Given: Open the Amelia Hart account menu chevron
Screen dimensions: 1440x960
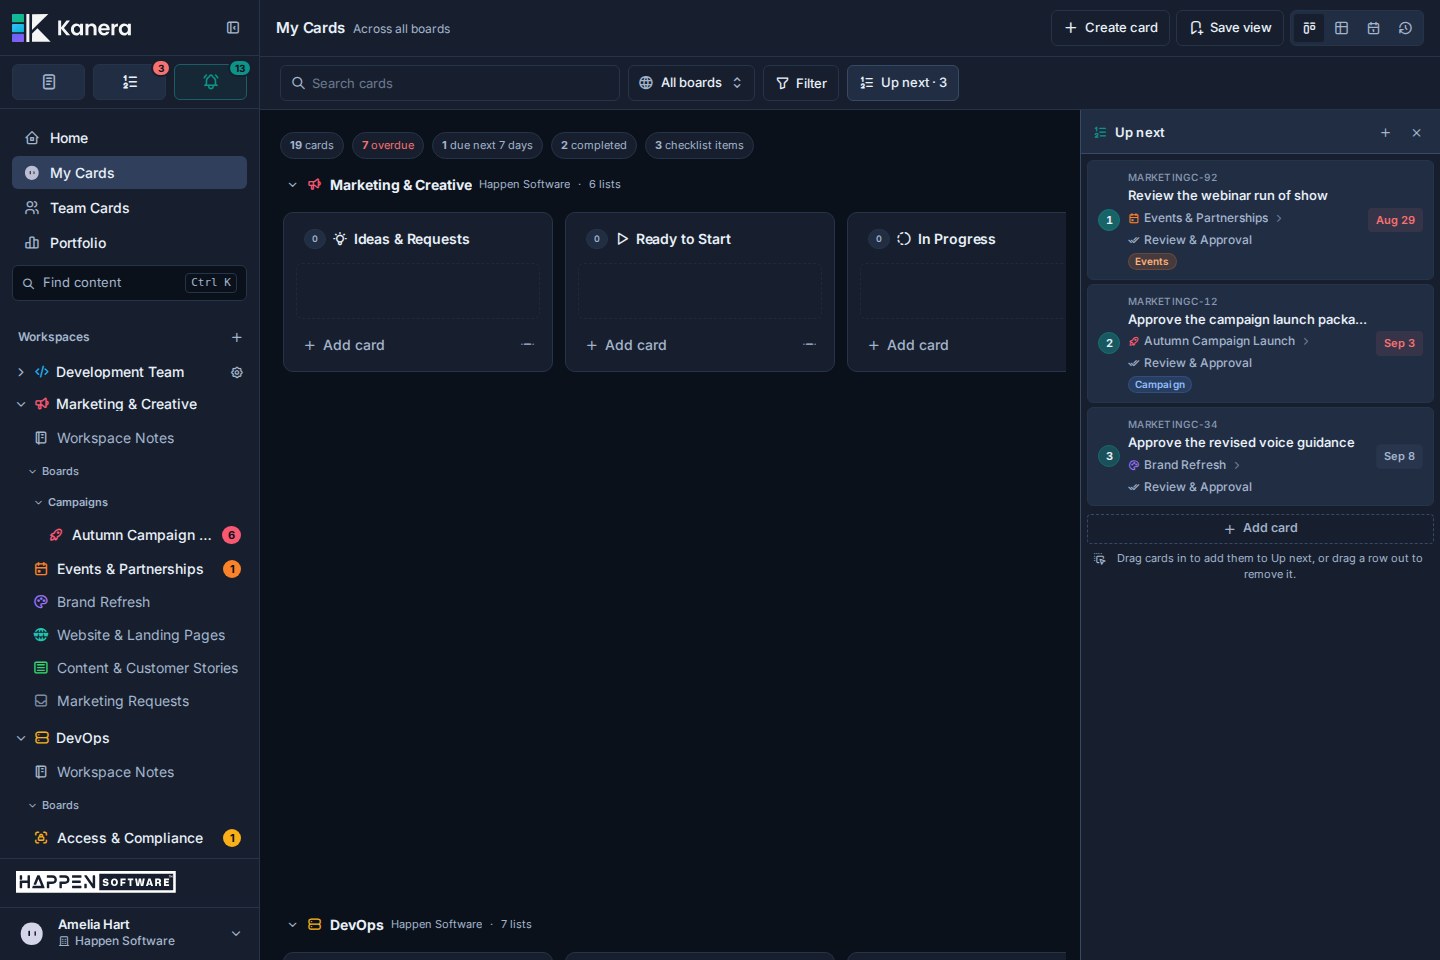Looking at the screenshot, I should pos(236,933).
